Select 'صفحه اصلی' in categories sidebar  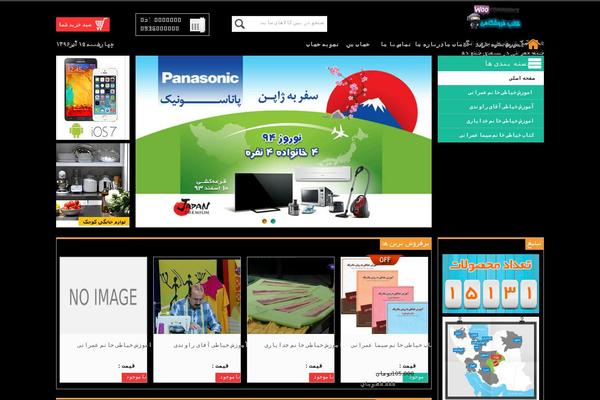tap(491, 78)
